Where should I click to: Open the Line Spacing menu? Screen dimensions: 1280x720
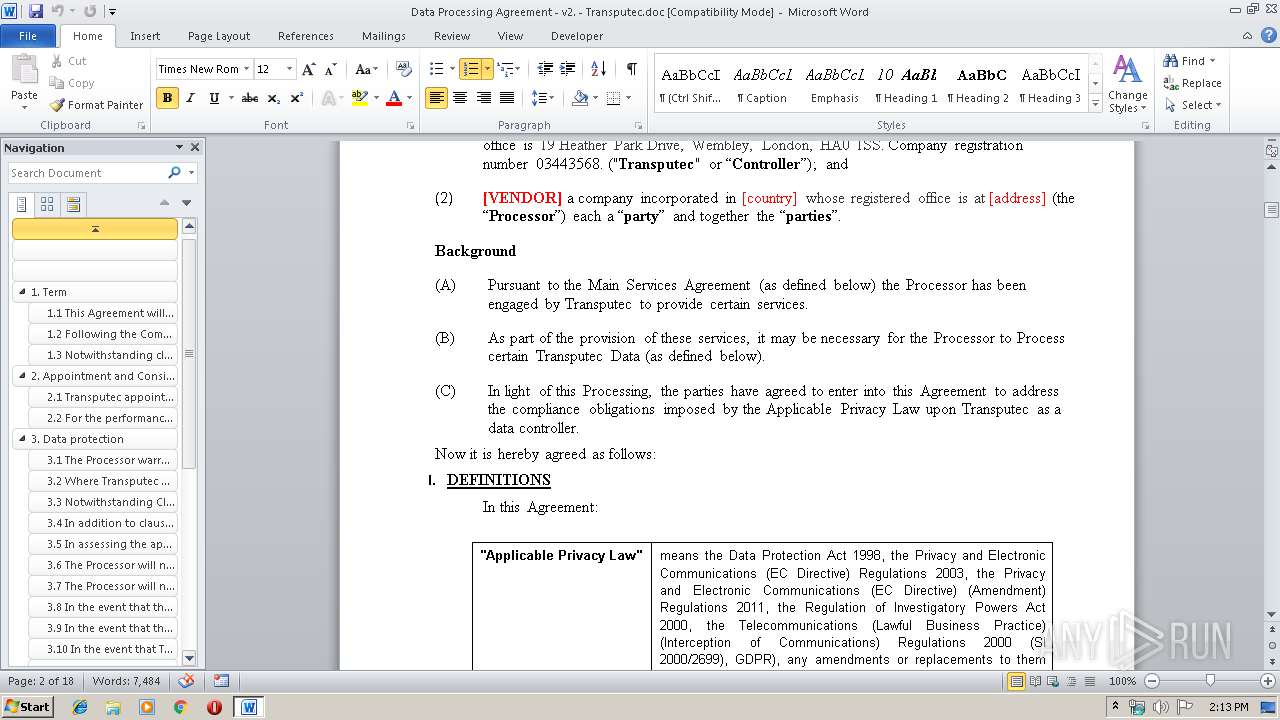click(542, 98)
